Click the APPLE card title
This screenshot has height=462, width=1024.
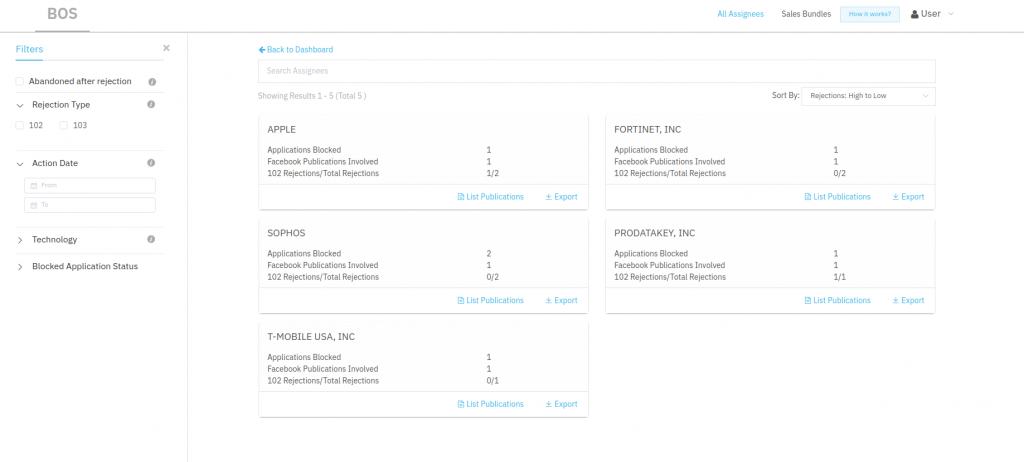coord(282,129)
